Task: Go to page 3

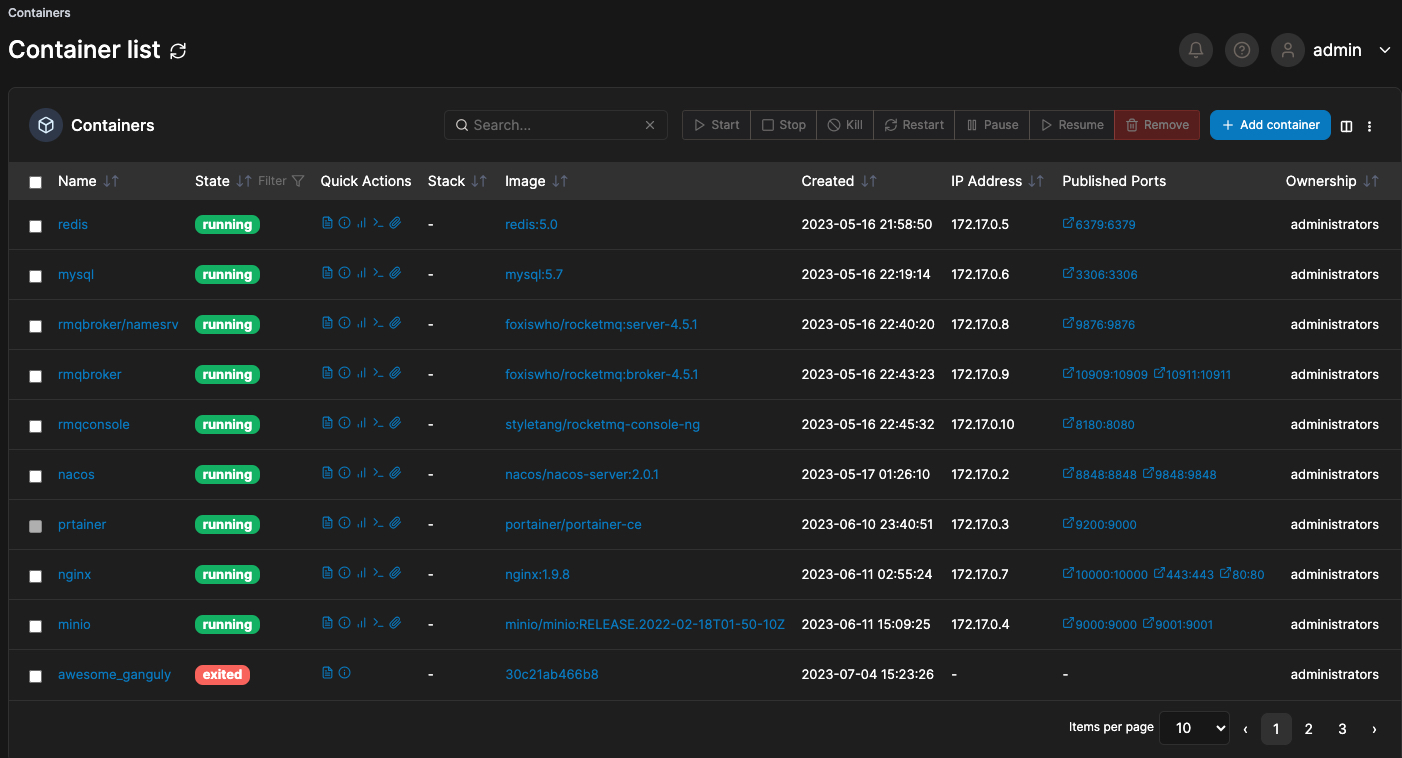Action: pyautogui.click(x=1342, y=729)
